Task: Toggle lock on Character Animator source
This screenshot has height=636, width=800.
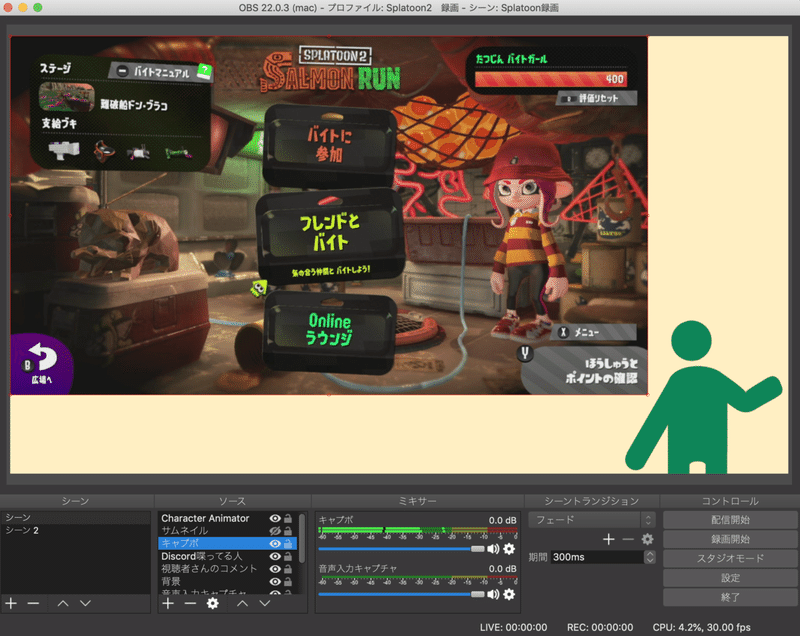Action: pyautogui.click(x=288, y=518)
